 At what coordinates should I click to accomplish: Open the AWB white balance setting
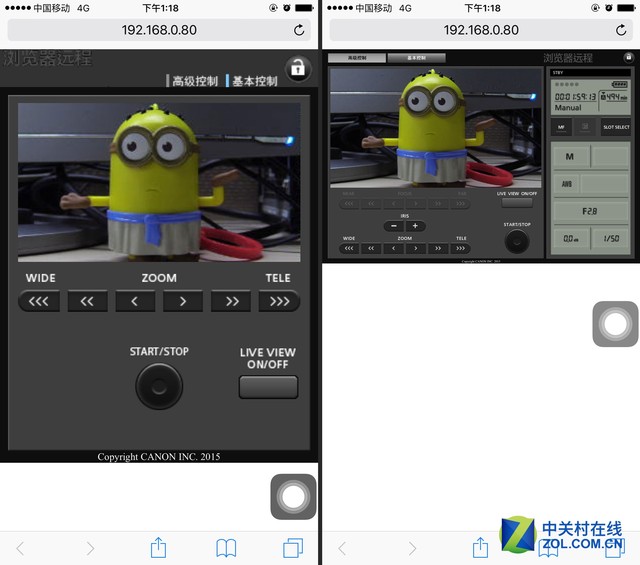(x=569, y=184)
